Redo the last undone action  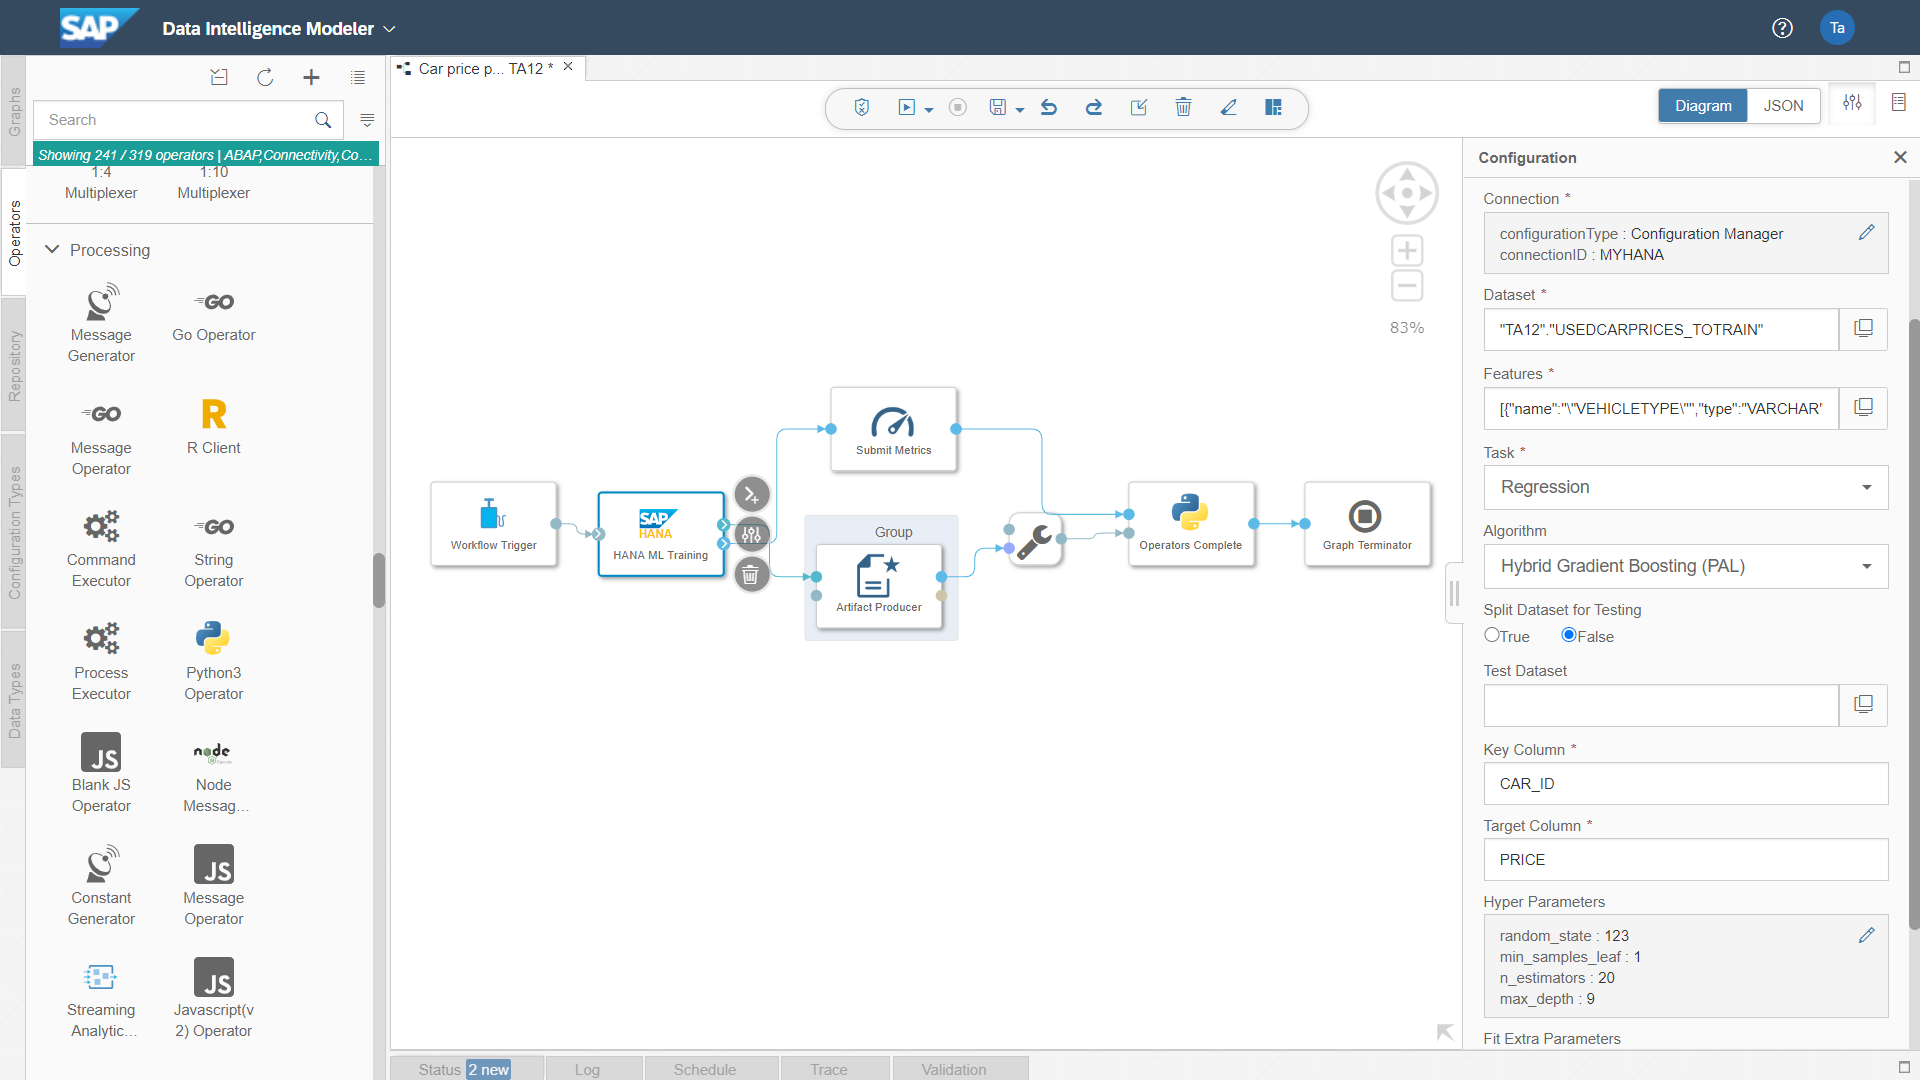1094,107
